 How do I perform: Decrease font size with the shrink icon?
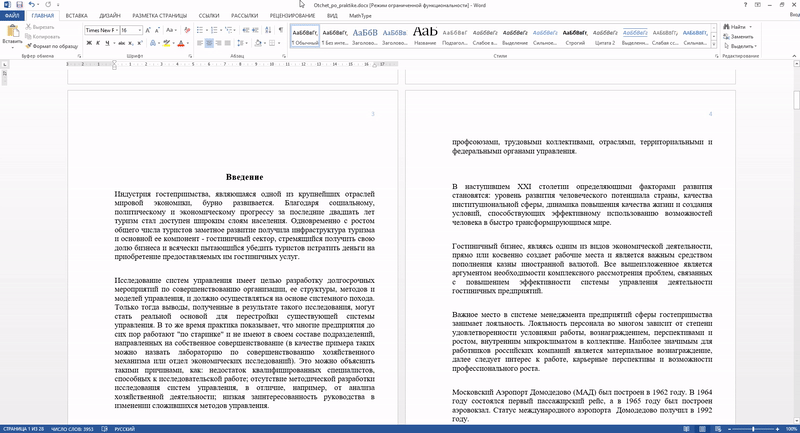point(158,30)
